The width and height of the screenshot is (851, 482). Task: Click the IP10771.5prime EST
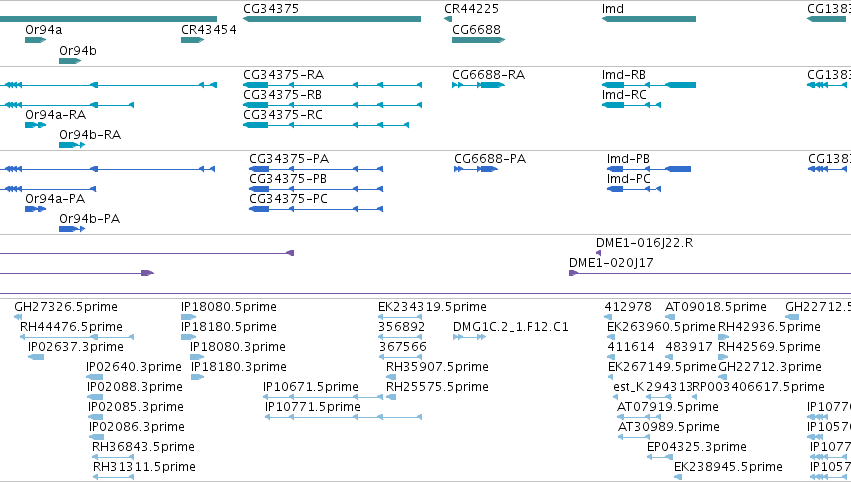point(344,417)
